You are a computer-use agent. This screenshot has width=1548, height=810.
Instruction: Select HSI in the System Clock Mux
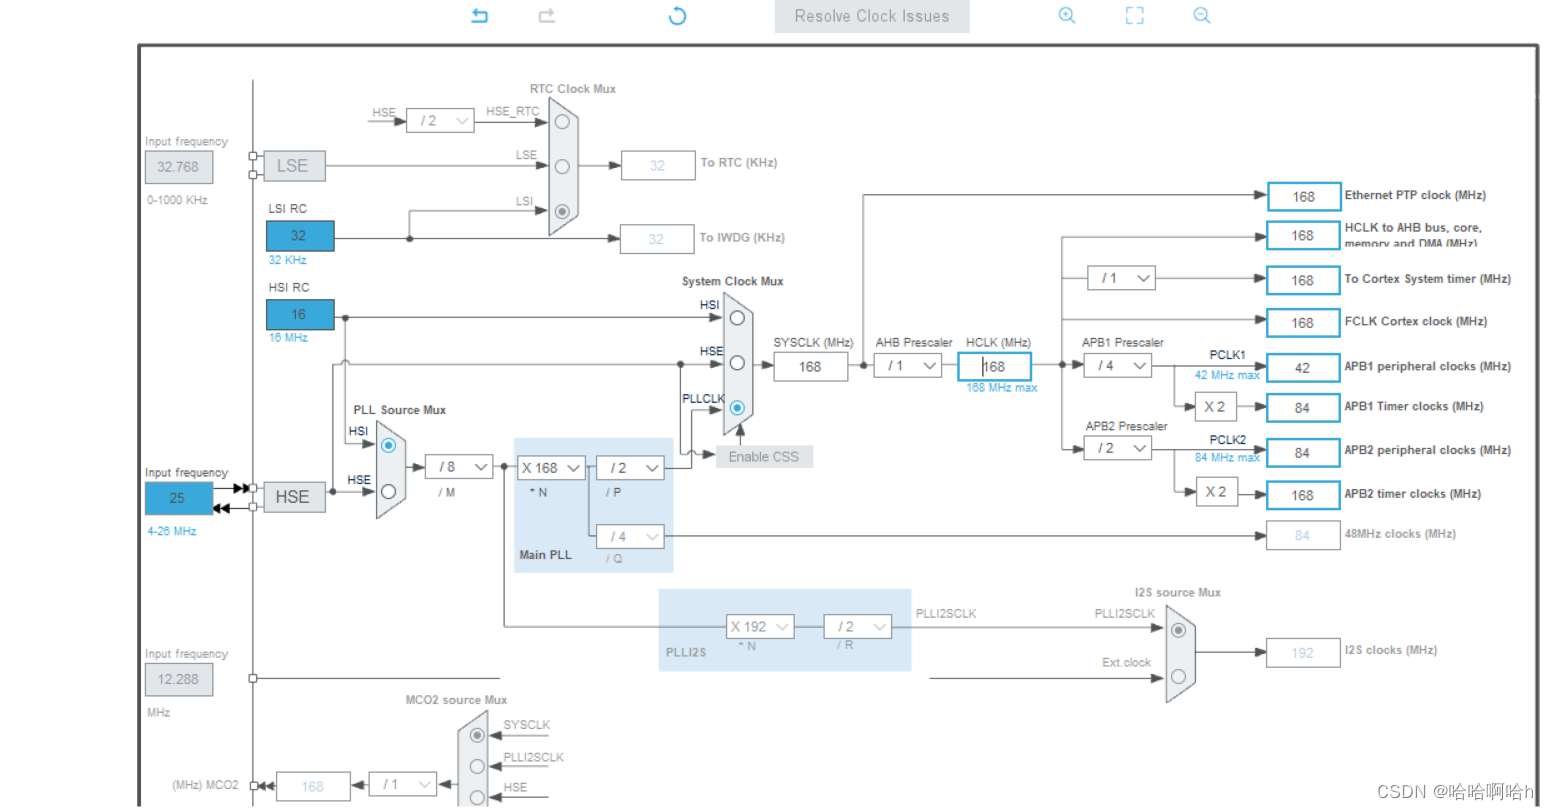coord(737,318)
